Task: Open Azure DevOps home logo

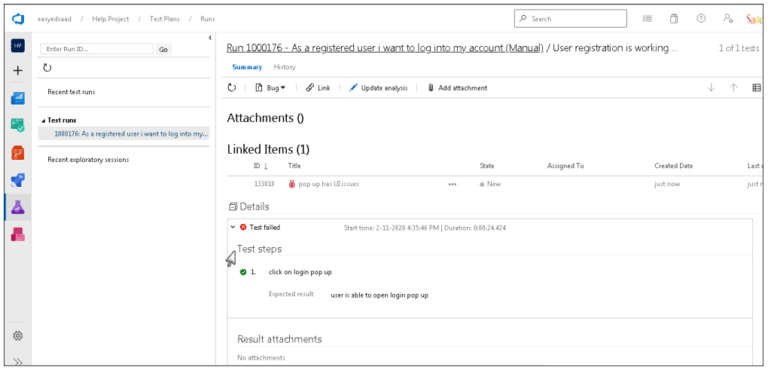Action: 18,19
